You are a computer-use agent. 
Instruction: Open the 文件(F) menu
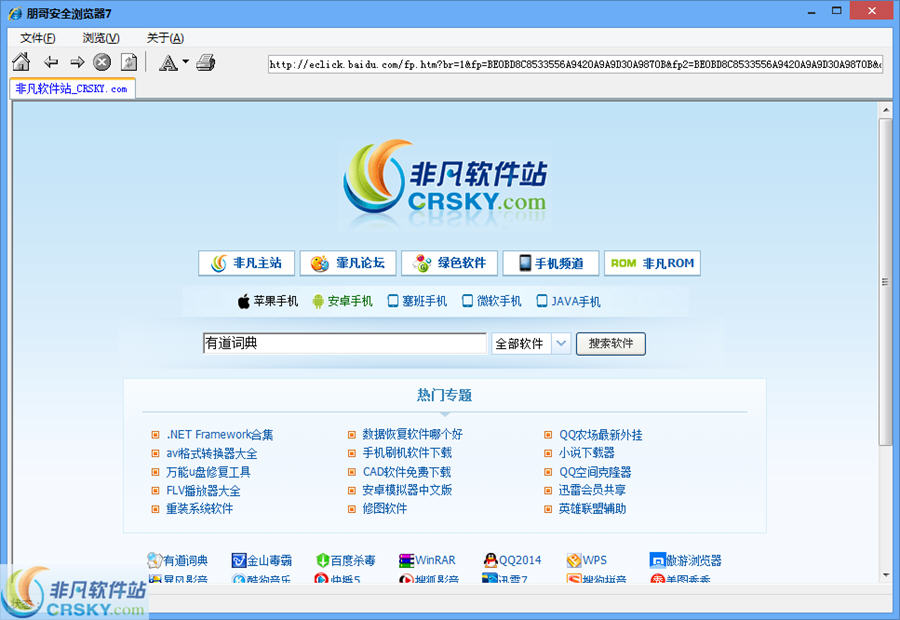tap(38, 38)
